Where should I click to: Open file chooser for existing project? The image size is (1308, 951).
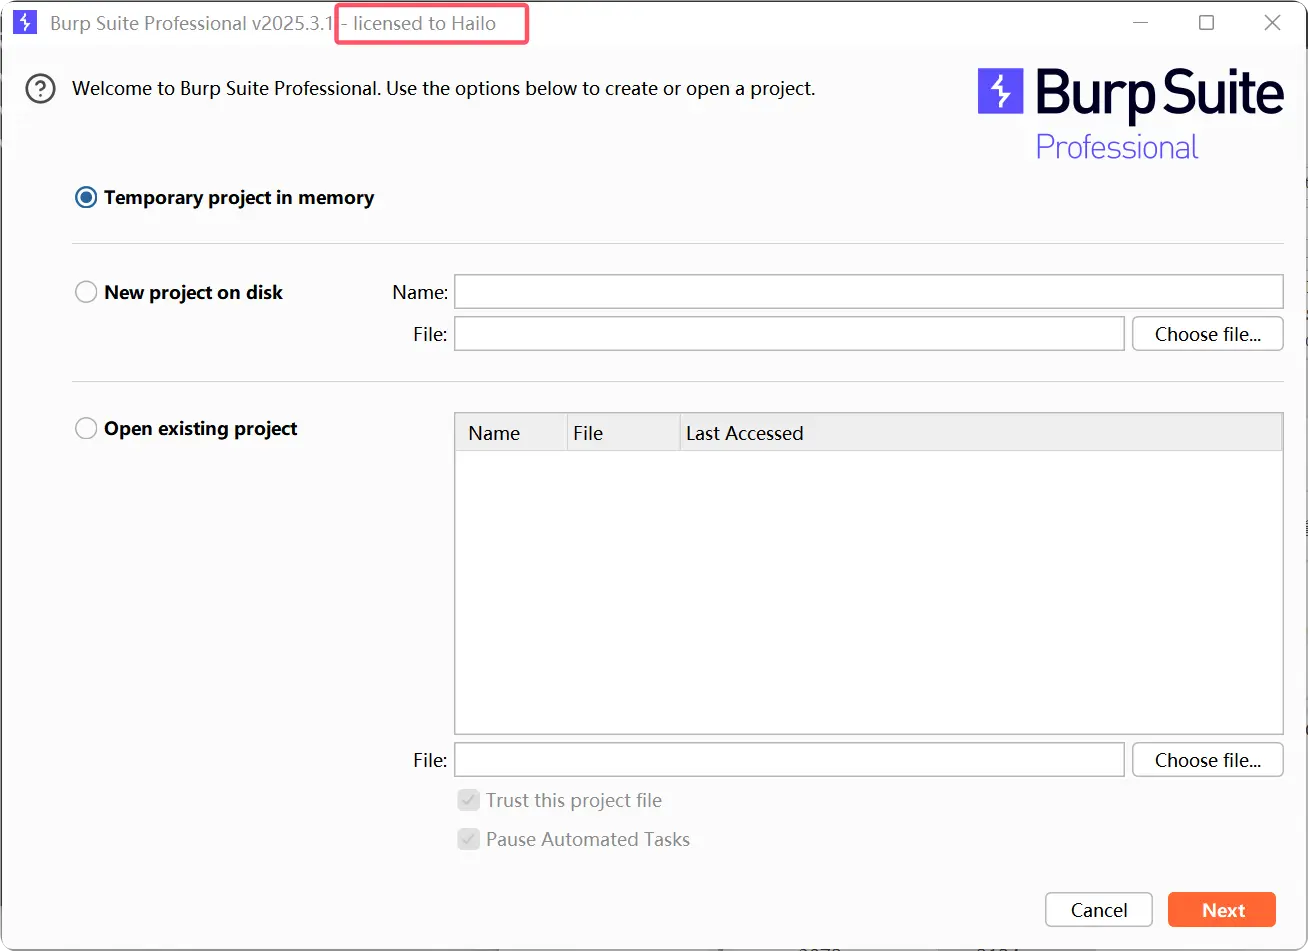(x=1207, y=759)
